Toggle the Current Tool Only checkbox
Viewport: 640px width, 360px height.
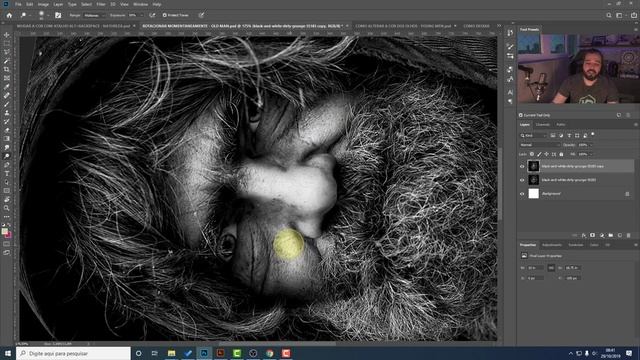[521, 116]
